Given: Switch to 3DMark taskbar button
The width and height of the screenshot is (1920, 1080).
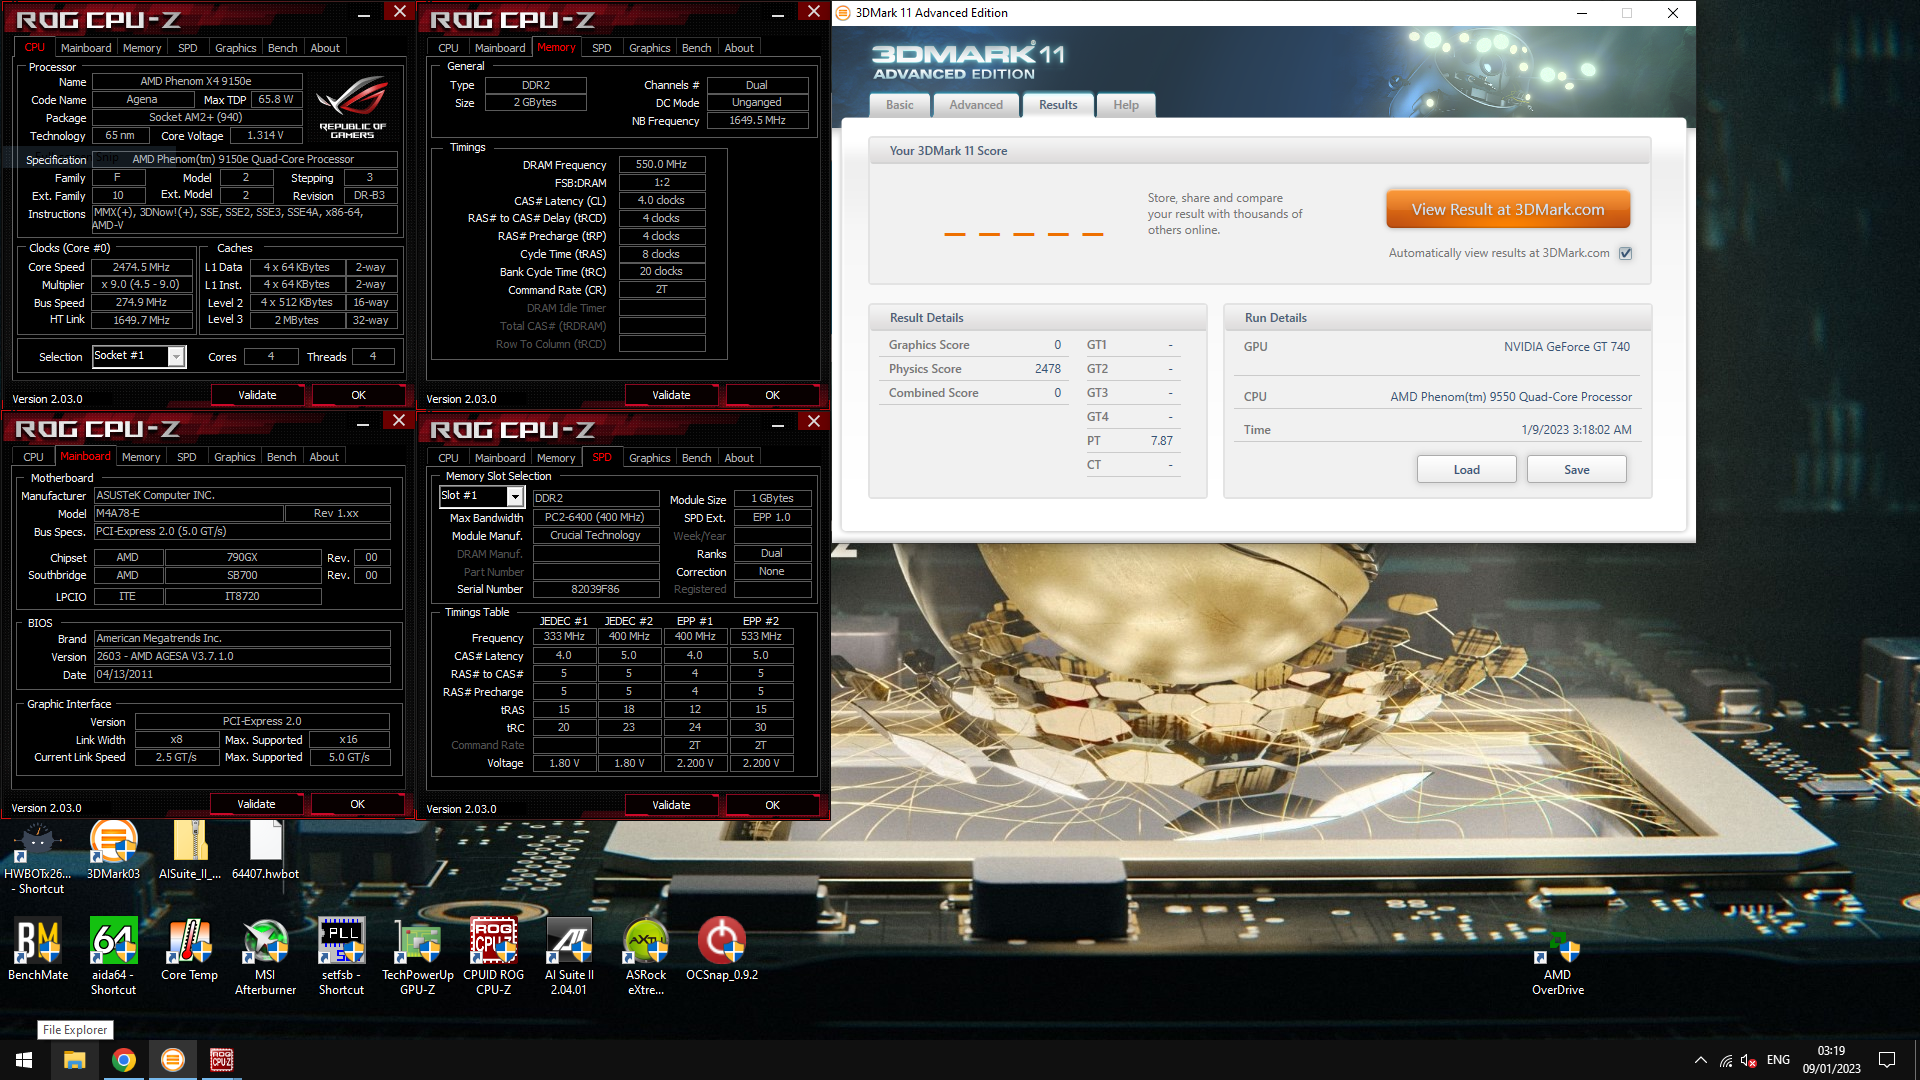Looking at the screenshot, I should (x=173, y=1060).
